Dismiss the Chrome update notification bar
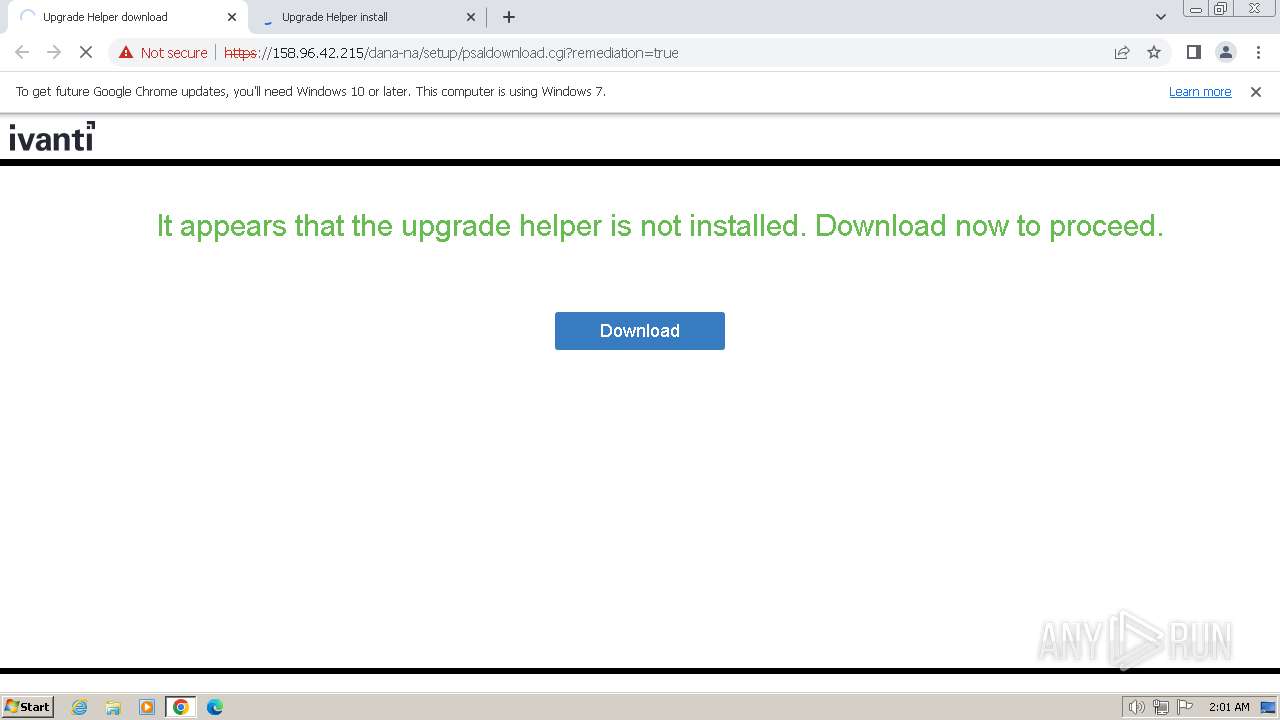The height and width of the screenshot is (720, 1280). 1256,92
